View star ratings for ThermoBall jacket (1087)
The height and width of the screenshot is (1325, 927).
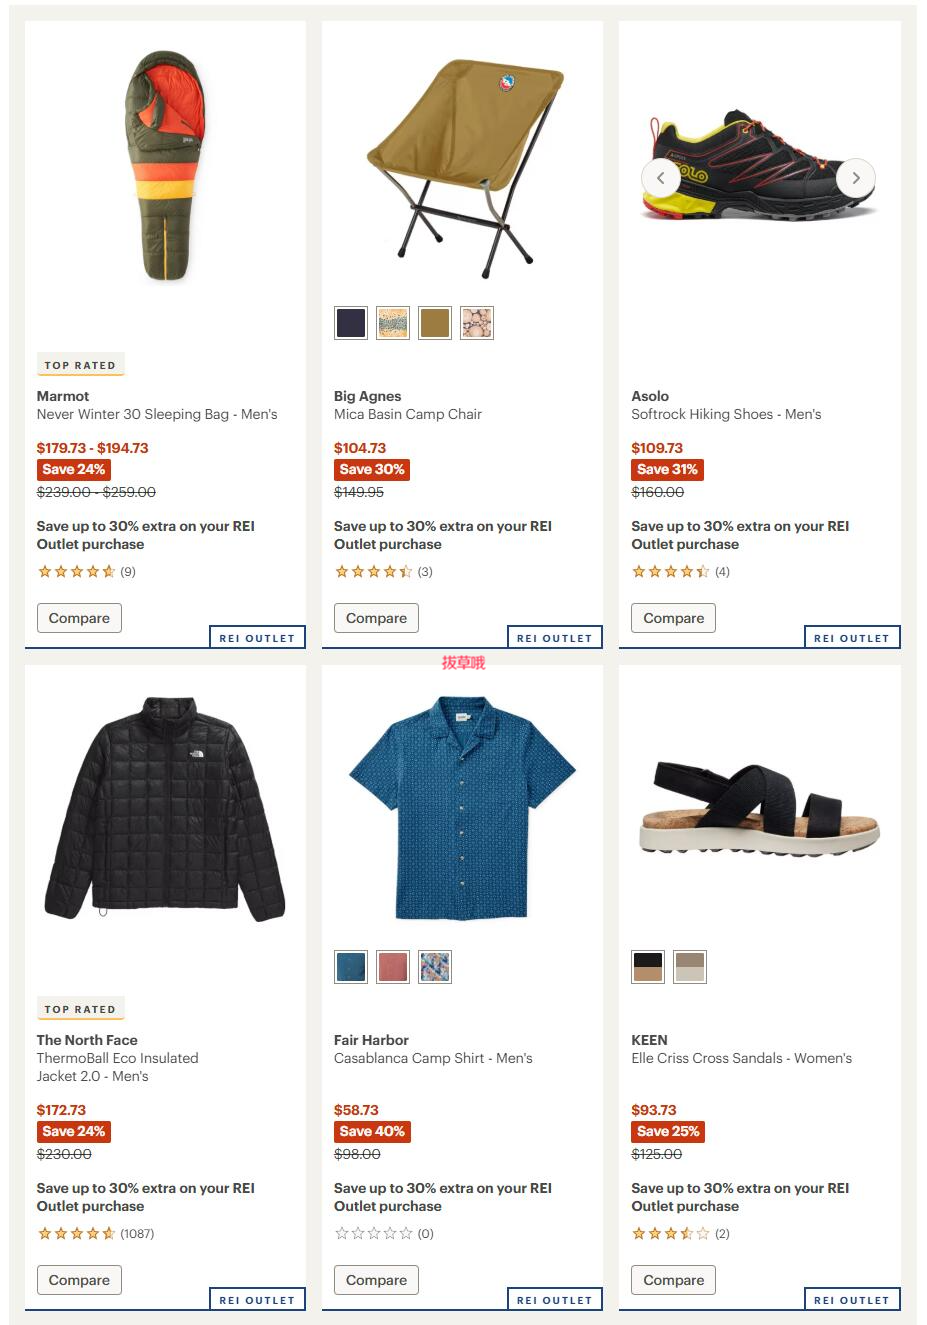pyautogui.click(x=95, y=1234)
